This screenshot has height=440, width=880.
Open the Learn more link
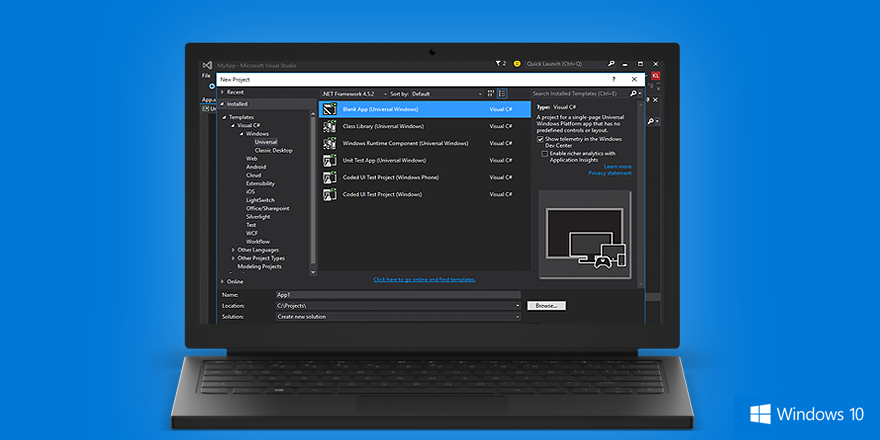(617, 167)
